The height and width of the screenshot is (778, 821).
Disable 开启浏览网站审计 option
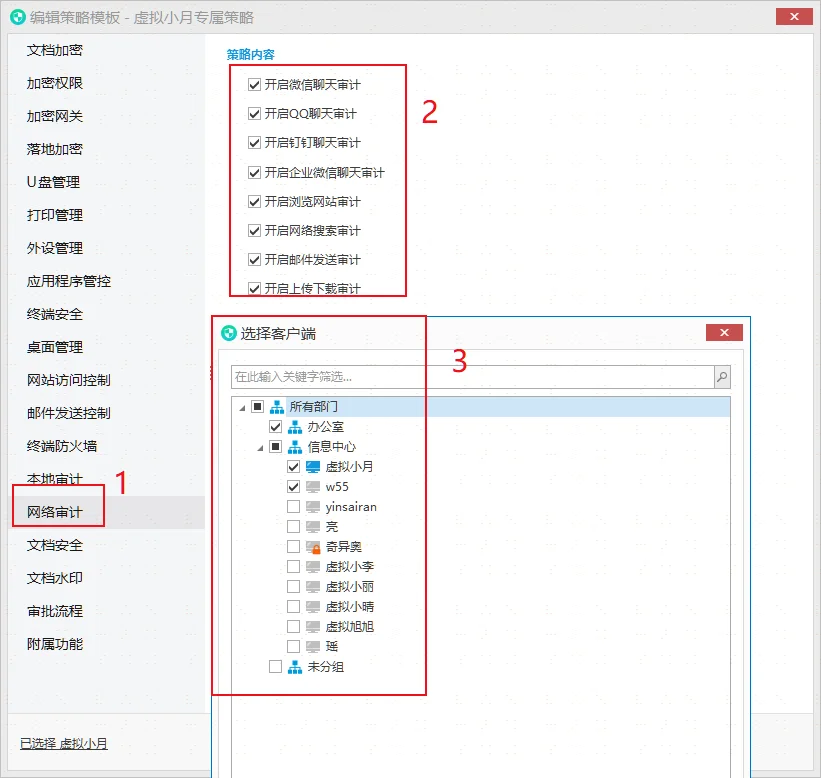pos(254,200)
